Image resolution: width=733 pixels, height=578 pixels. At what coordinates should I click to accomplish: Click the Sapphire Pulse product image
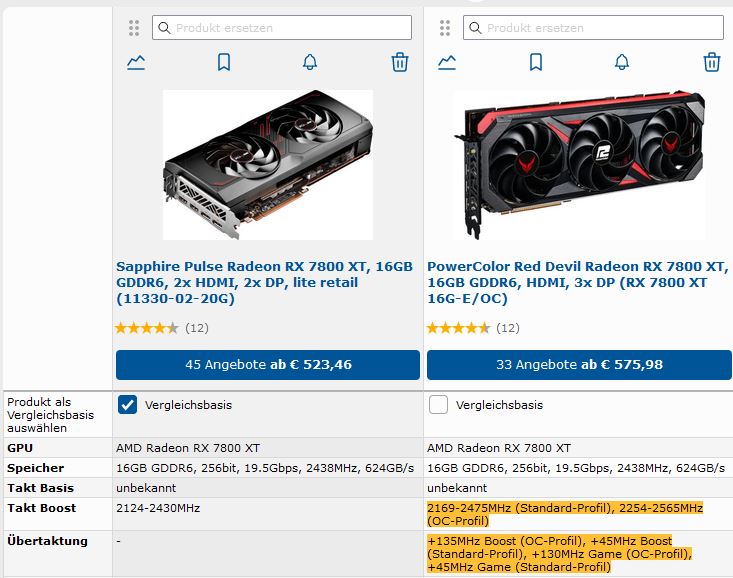[x=268, y=165]
